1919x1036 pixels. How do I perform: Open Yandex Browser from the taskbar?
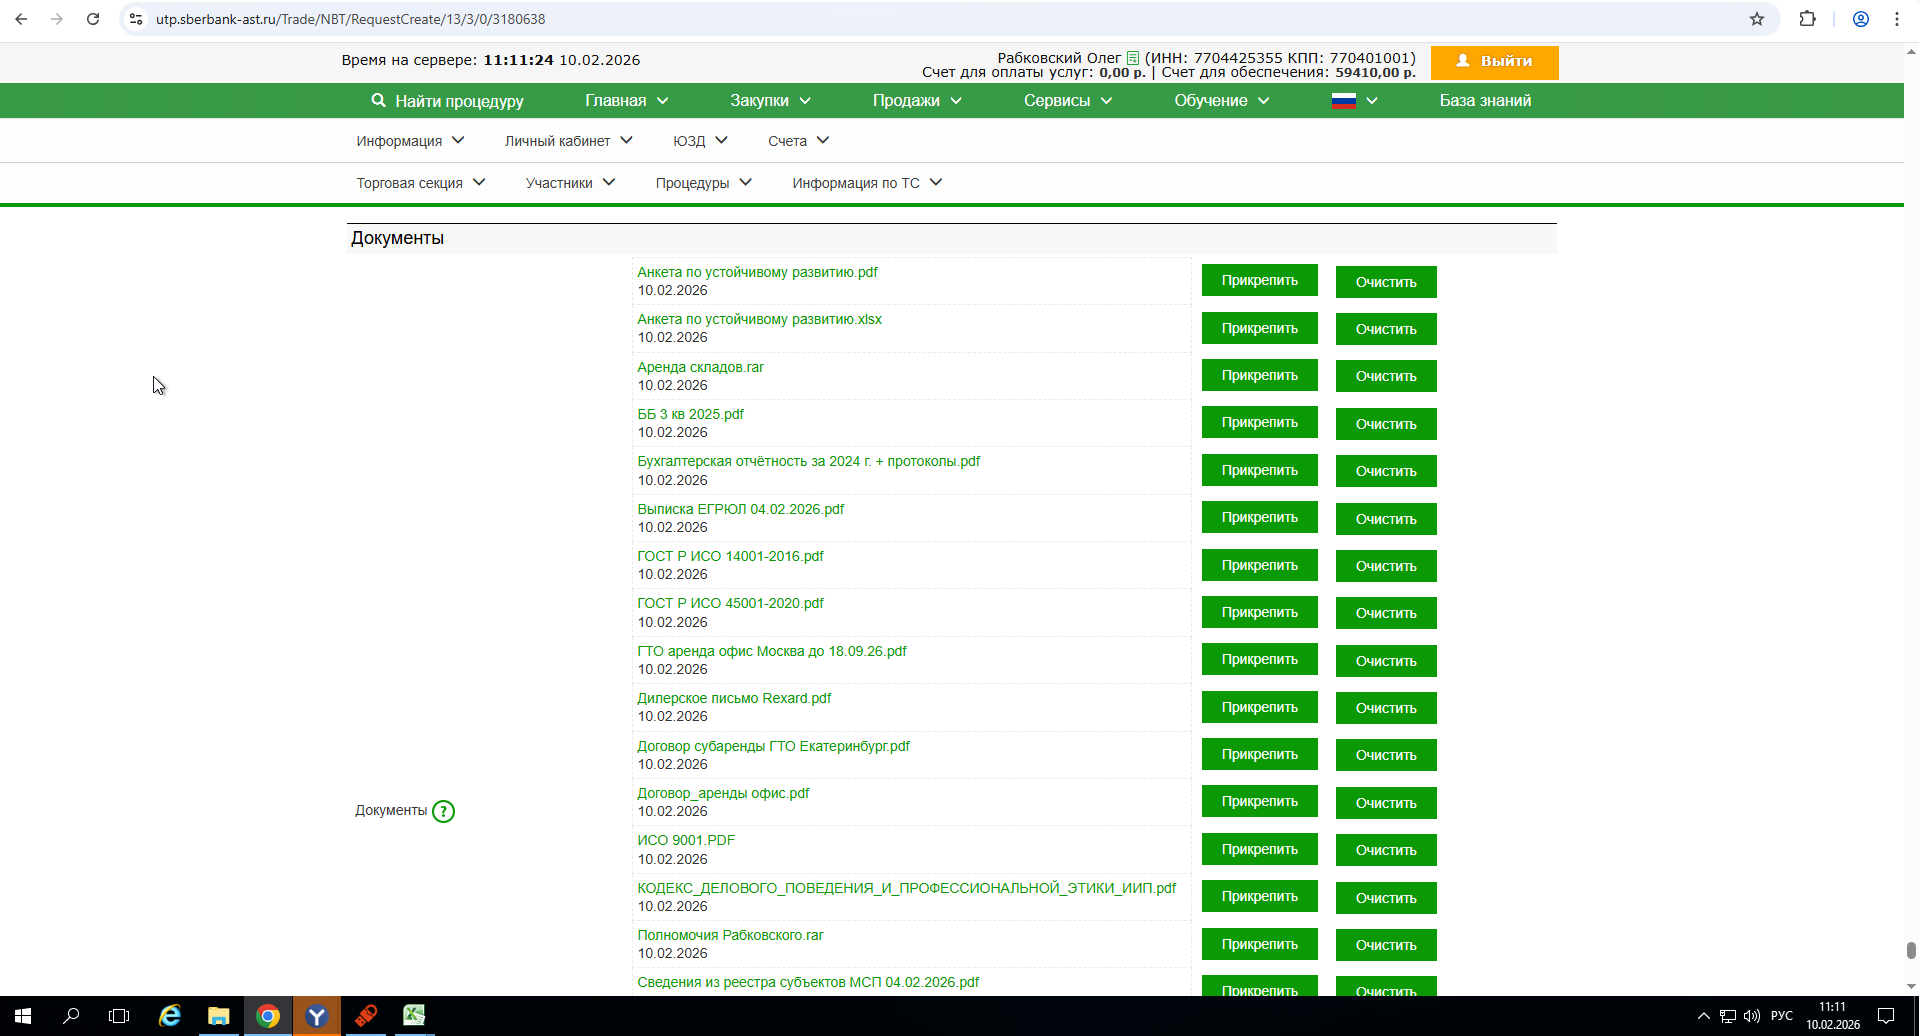pos(316,1016)
